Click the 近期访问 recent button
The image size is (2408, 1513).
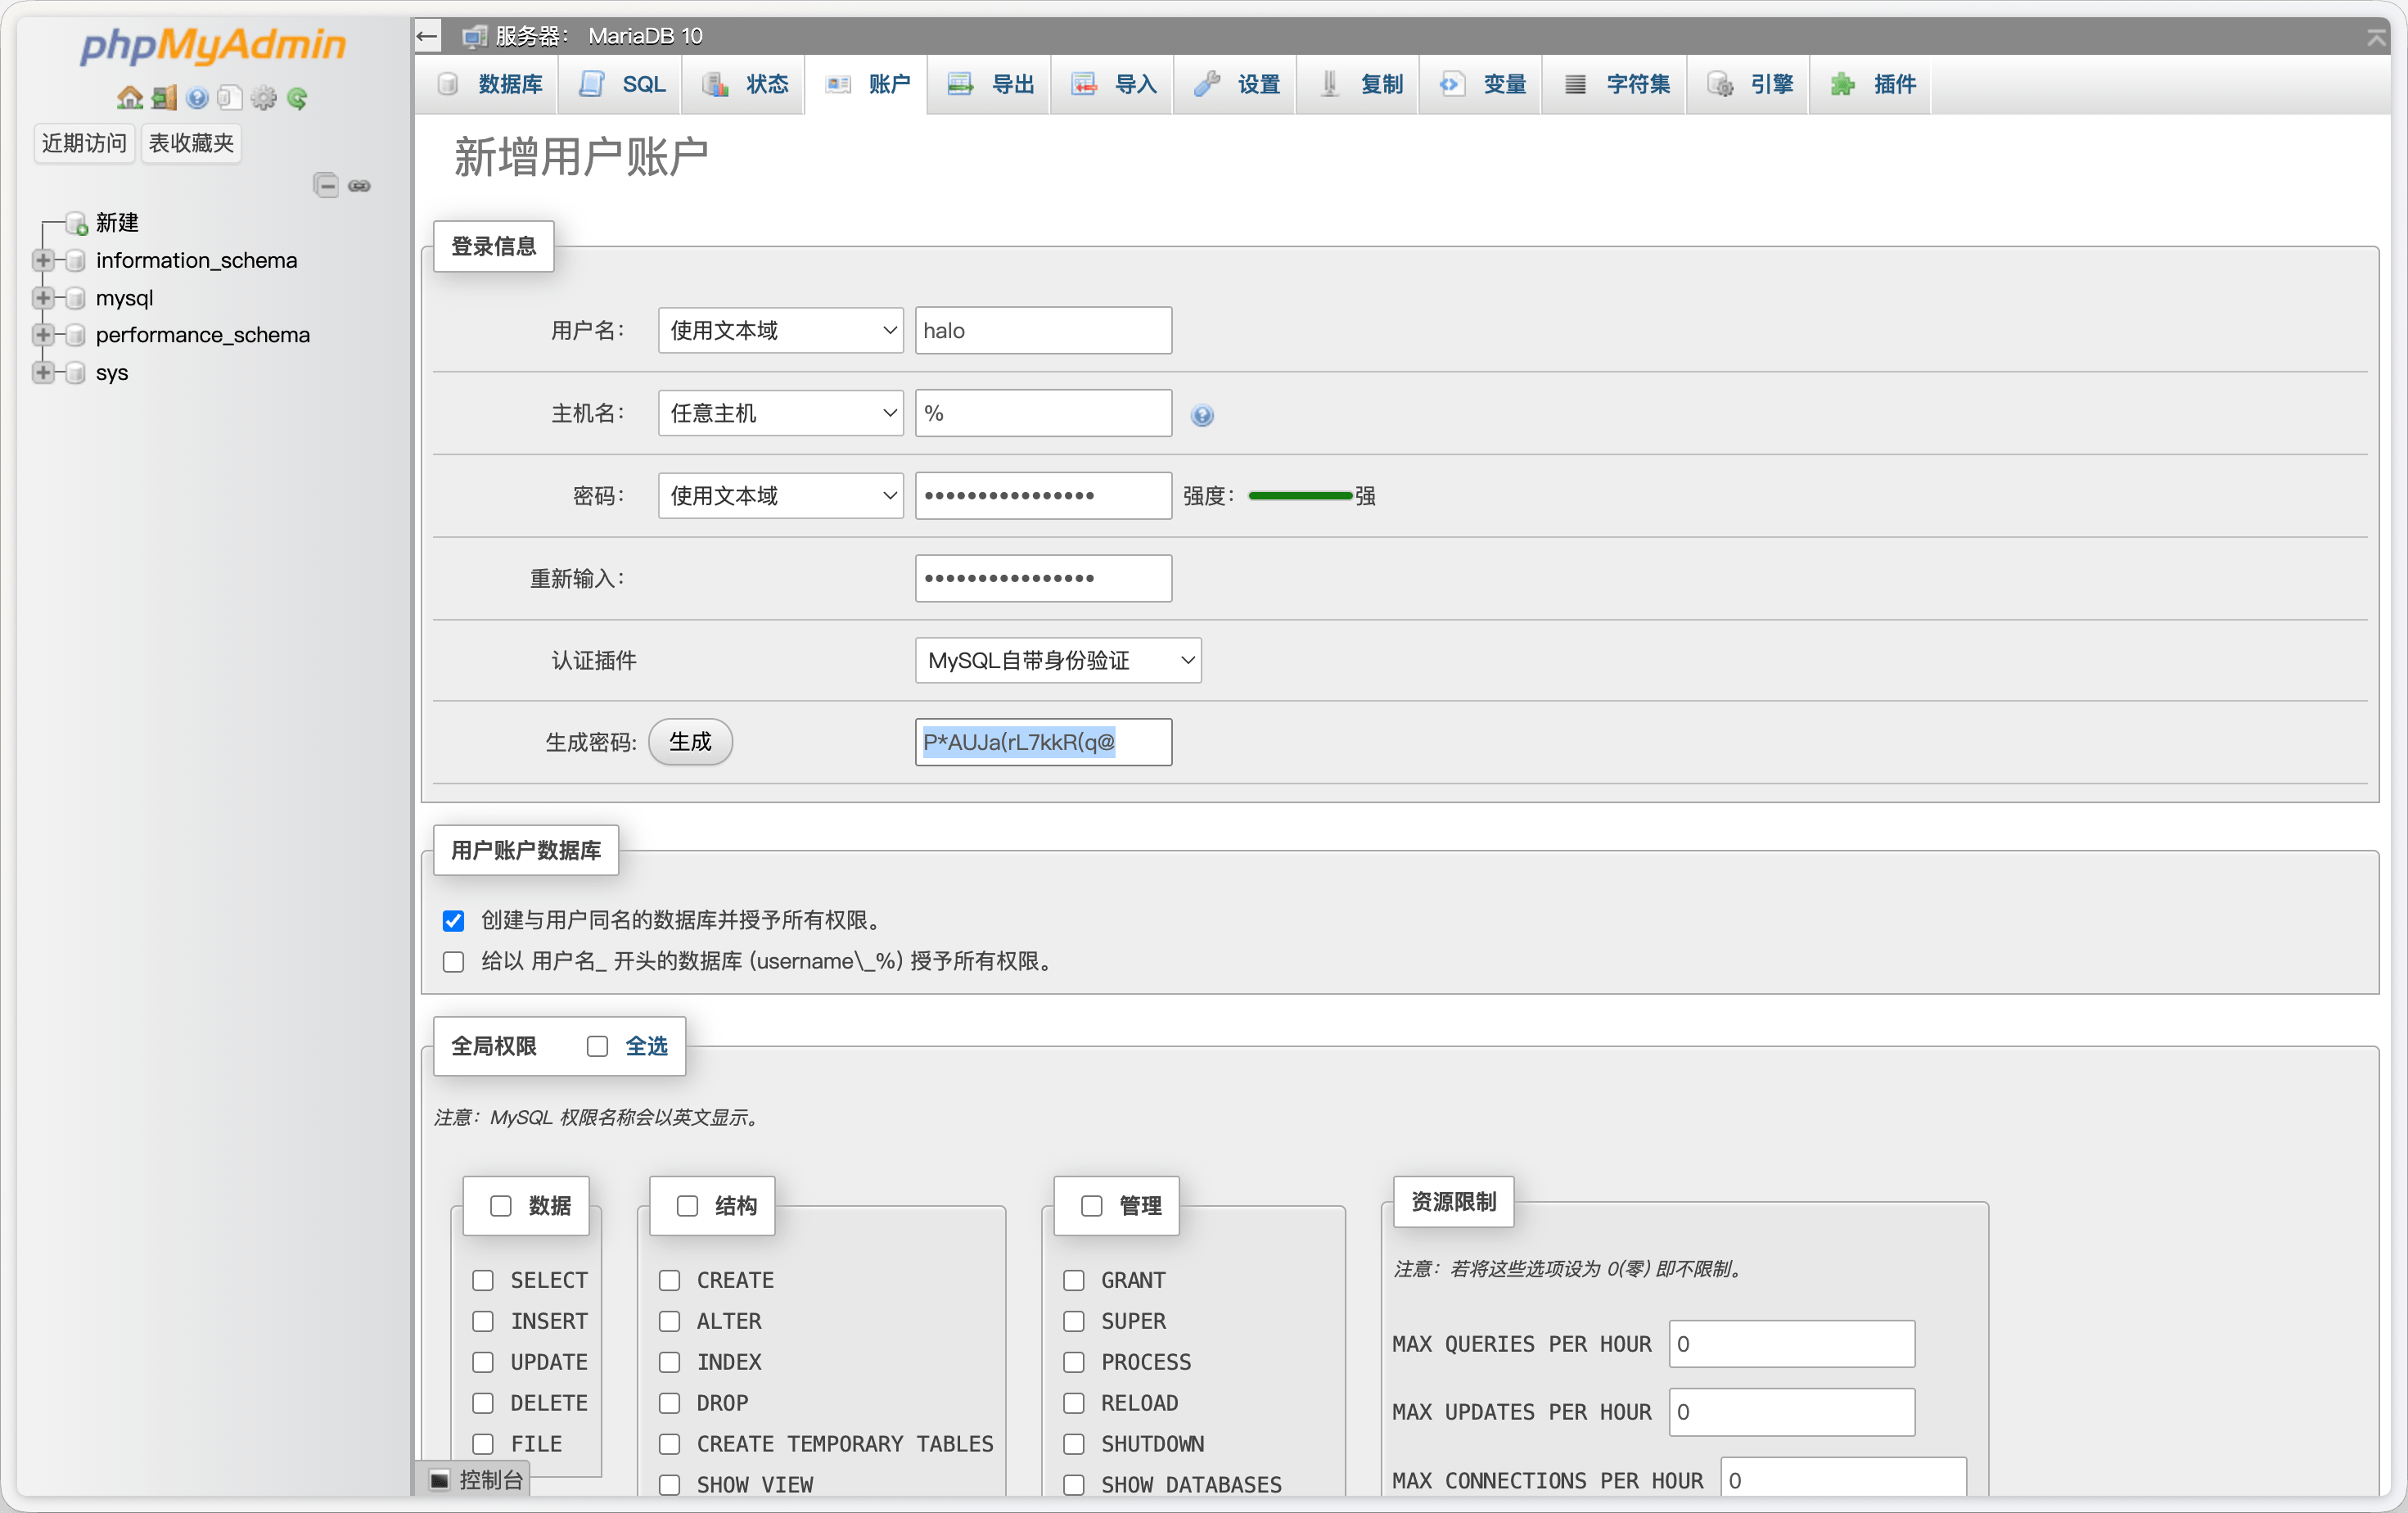[84, 143]
